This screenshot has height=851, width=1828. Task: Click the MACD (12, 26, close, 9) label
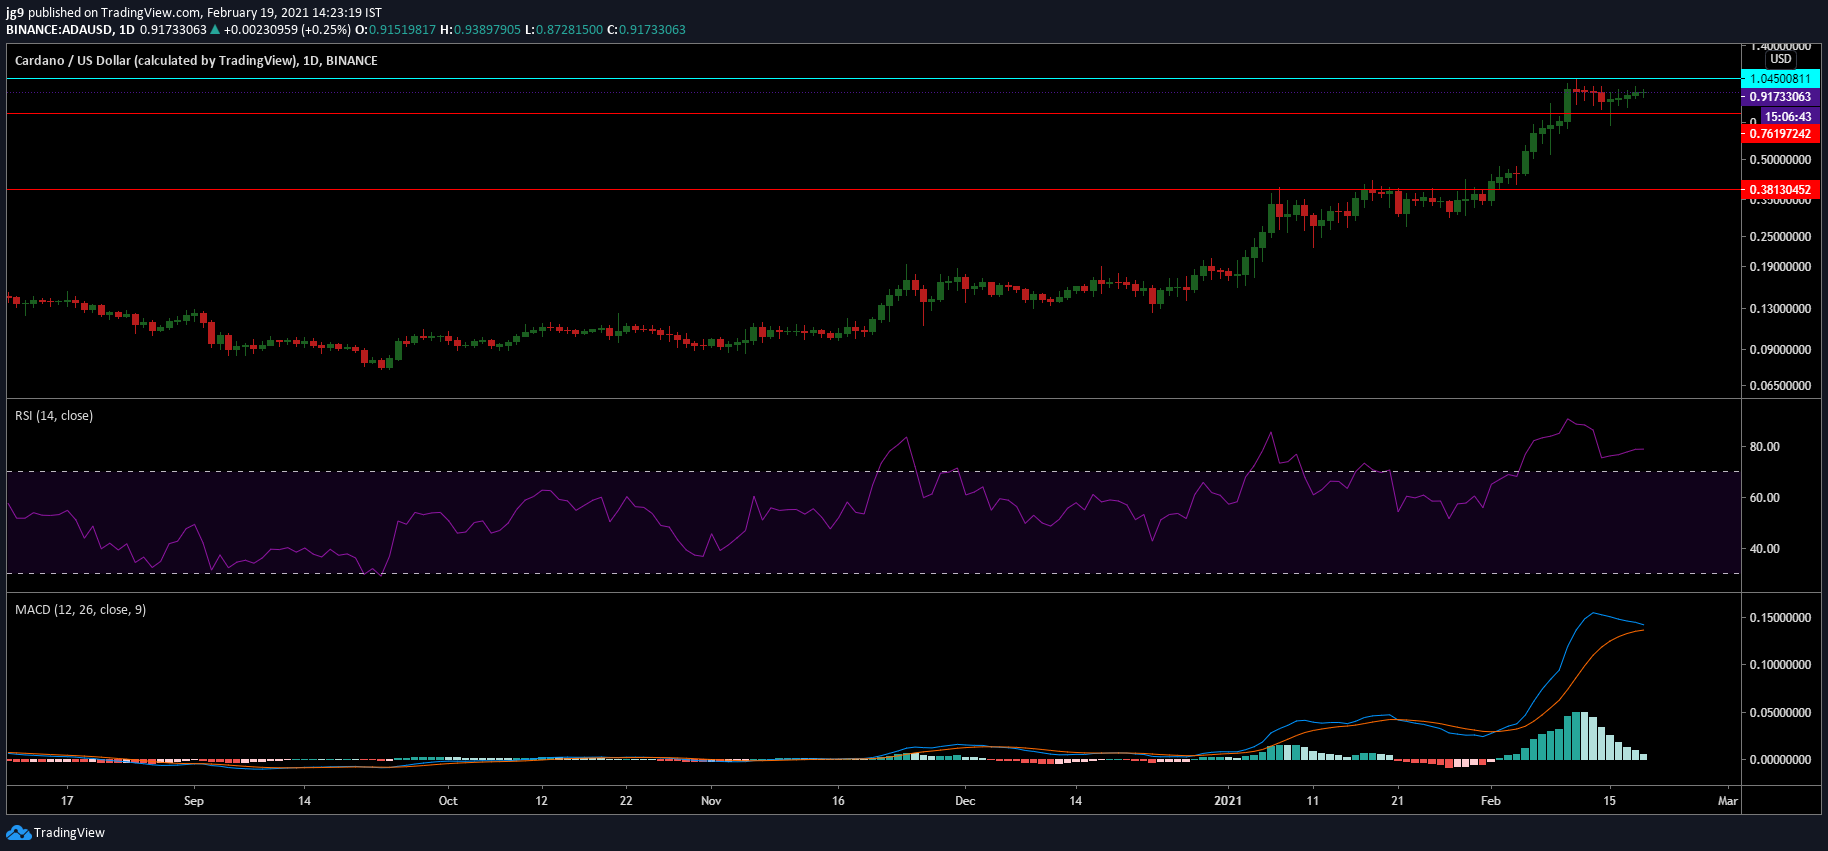pyautogui.click(x=80, y=610)
